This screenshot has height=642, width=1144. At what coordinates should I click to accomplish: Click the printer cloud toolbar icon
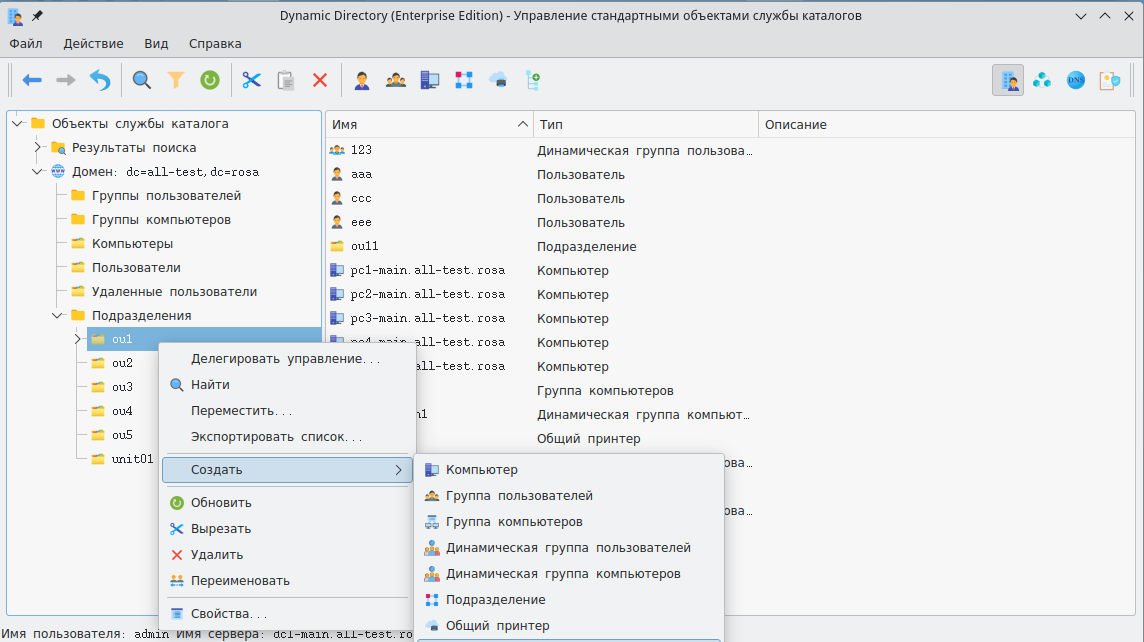(x=498, y=80)
